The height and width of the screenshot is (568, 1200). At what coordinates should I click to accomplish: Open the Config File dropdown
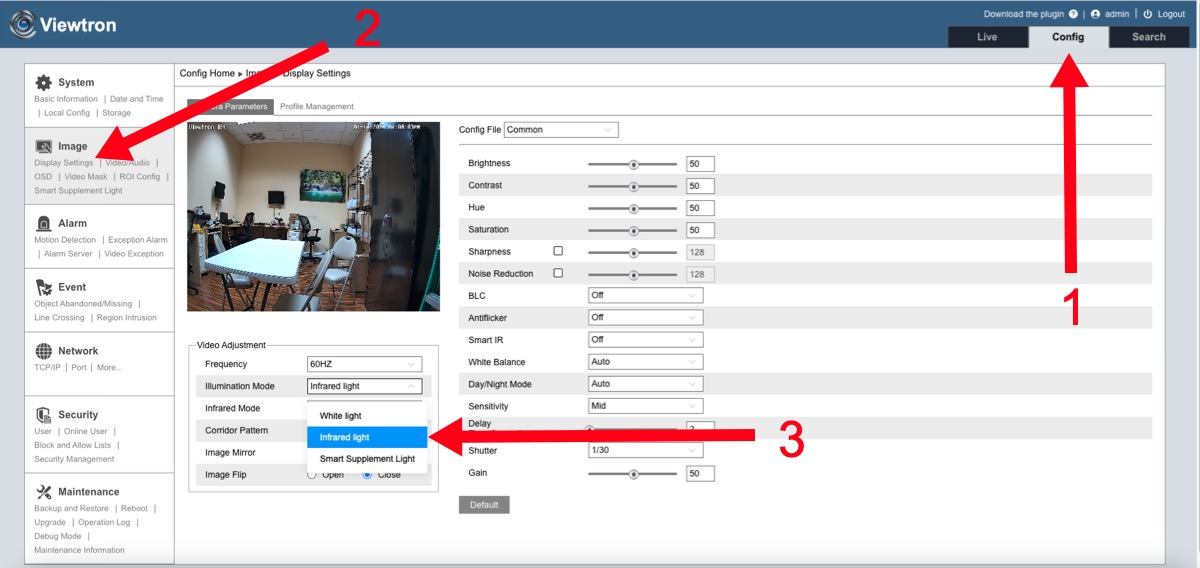coord(561,130)
